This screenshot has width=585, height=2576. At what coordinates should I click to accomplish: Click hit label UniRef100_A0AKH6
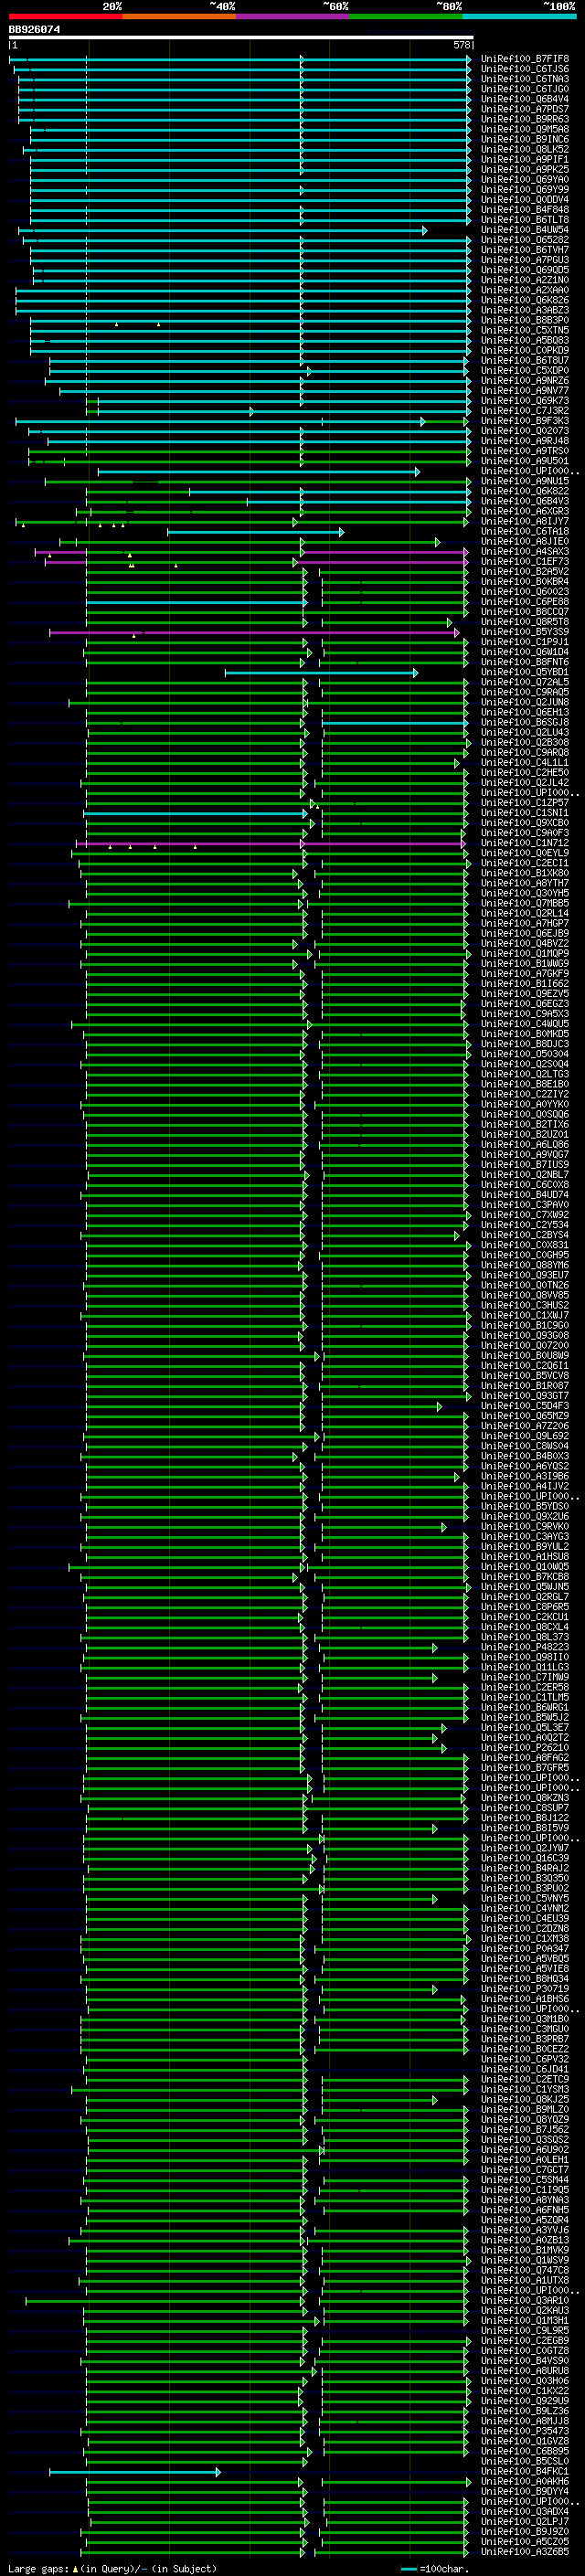tap(525, 2481)
